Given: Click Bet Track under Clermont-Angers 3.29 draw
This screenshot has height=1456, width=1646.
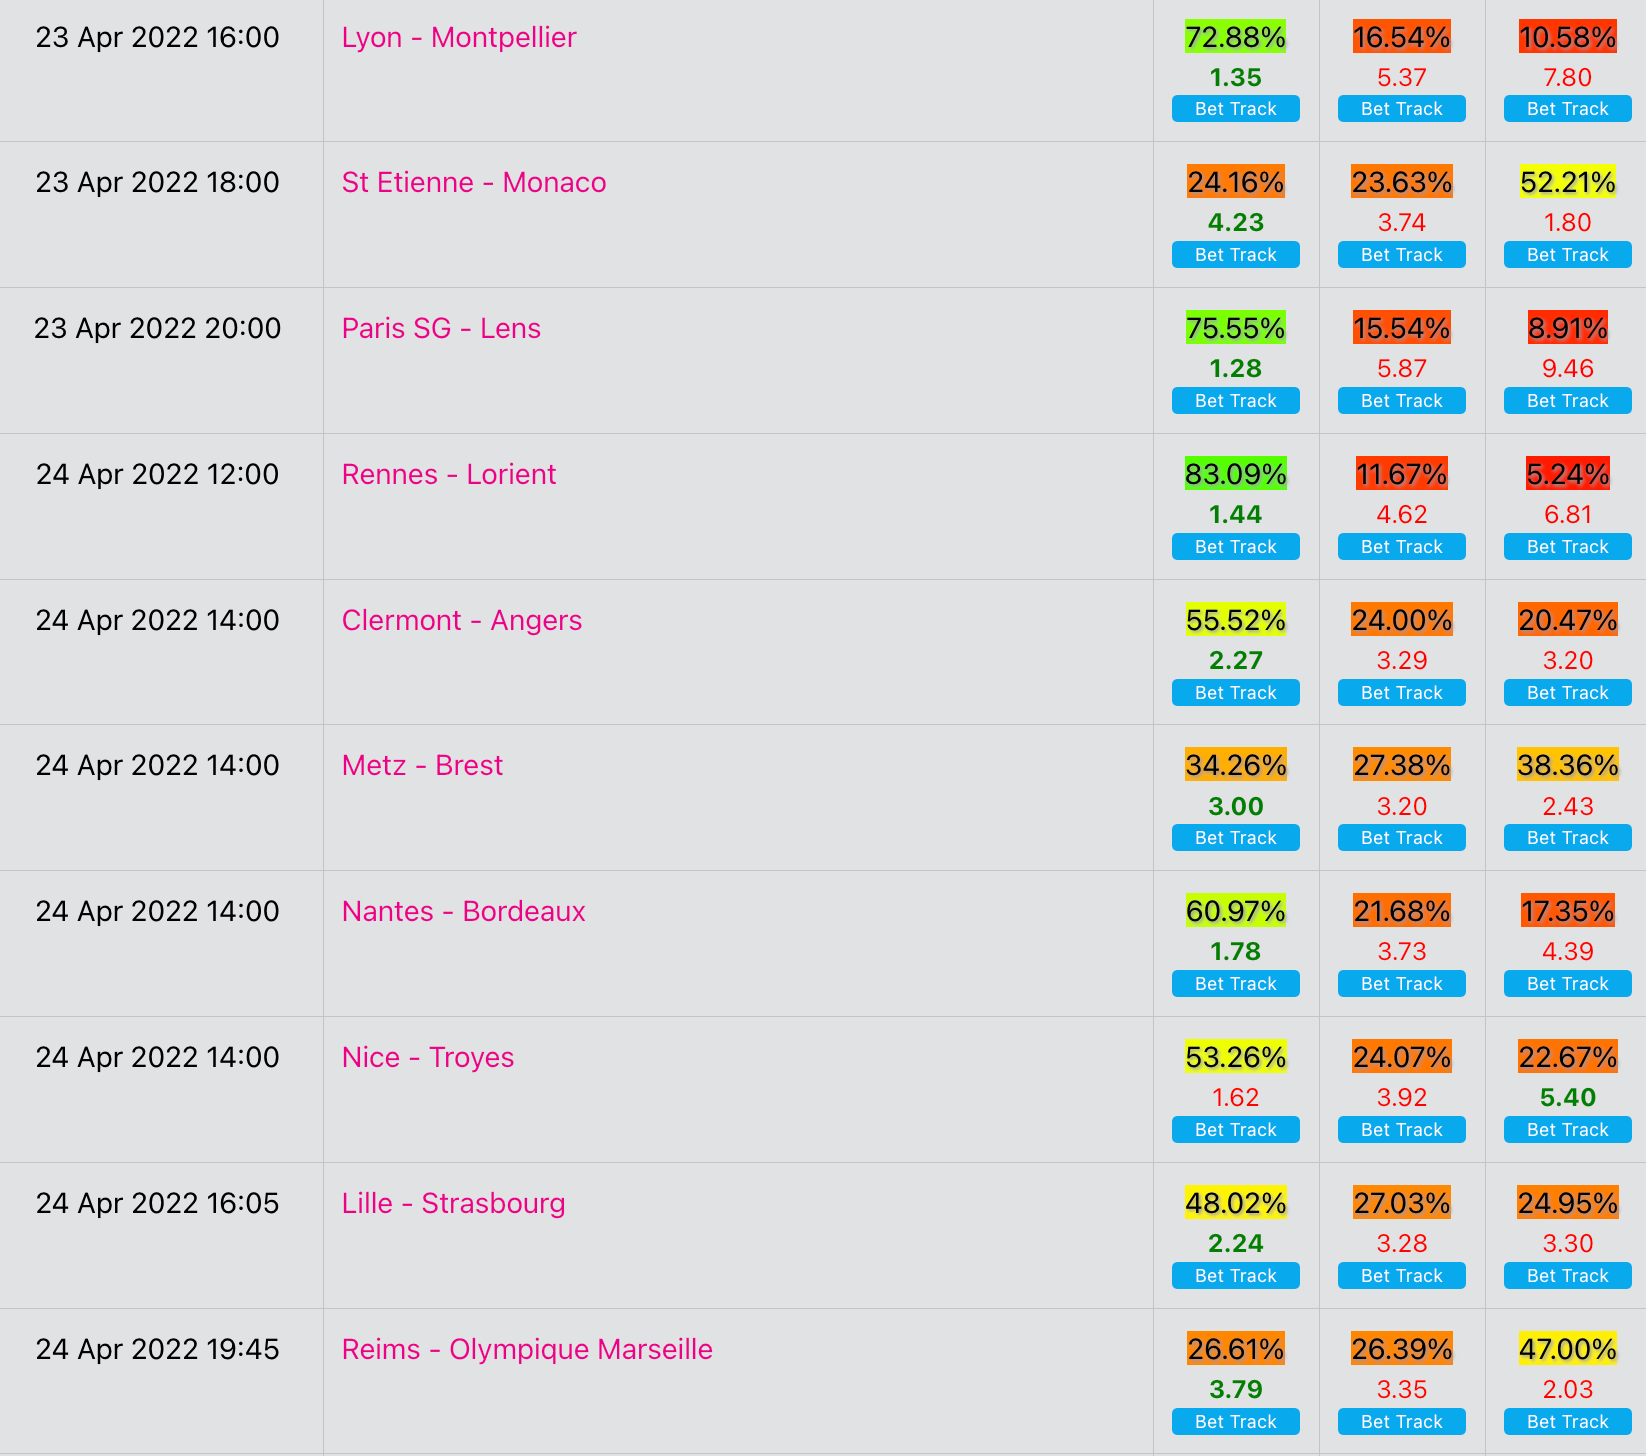Looking at the screenshot, I should [x=1402, y=693].
